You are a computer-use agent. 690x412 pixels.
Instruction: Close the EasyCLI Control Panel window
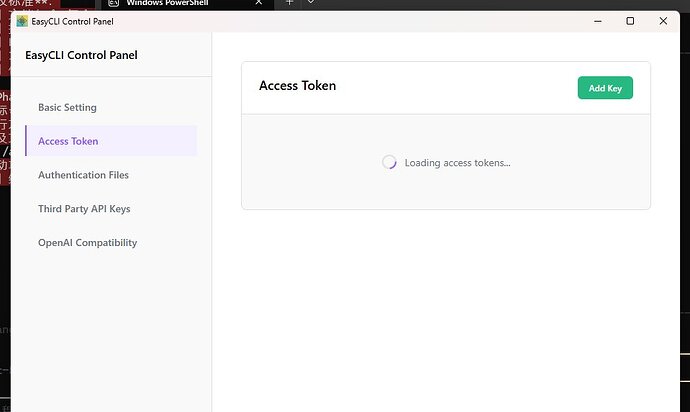click(x=663, y=21)
